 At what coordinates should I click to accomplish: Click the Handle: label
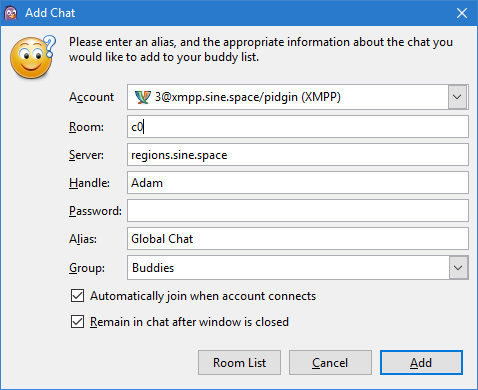click(x=89, y=183)
